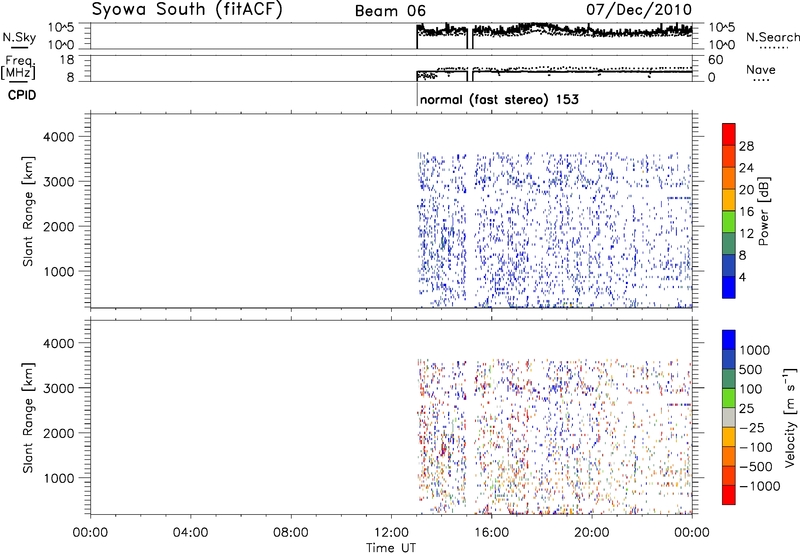Select the '500' label on Velocity colorbar

[751, 369]
